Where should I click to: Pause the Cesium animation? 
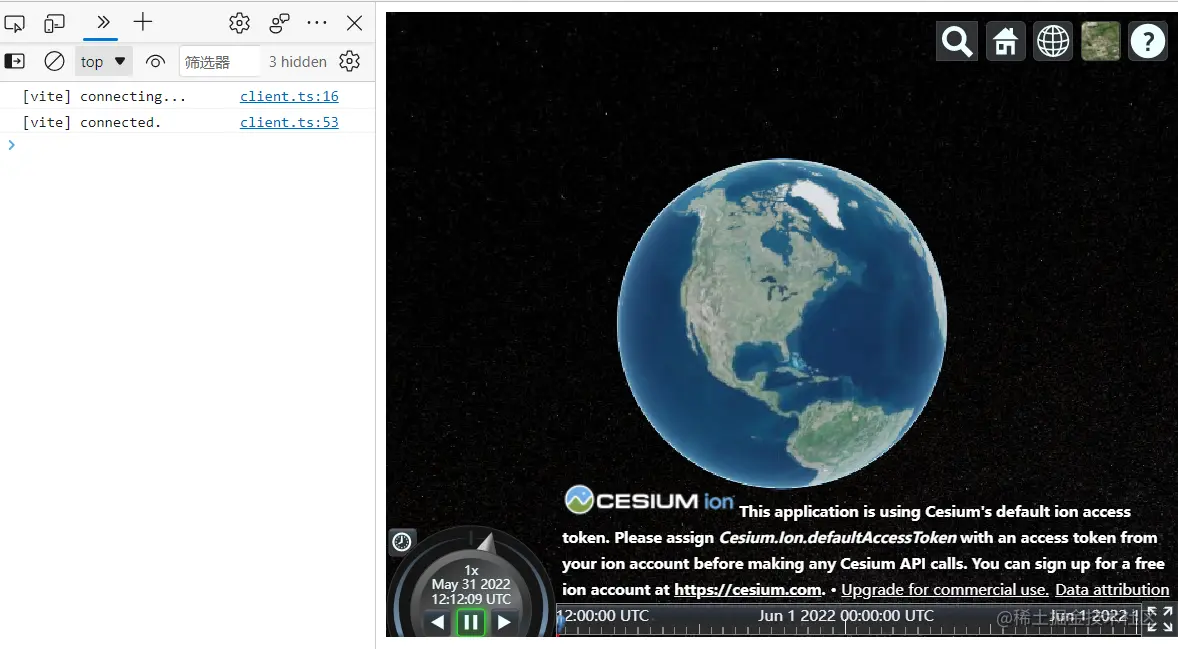tap(471, 622)
